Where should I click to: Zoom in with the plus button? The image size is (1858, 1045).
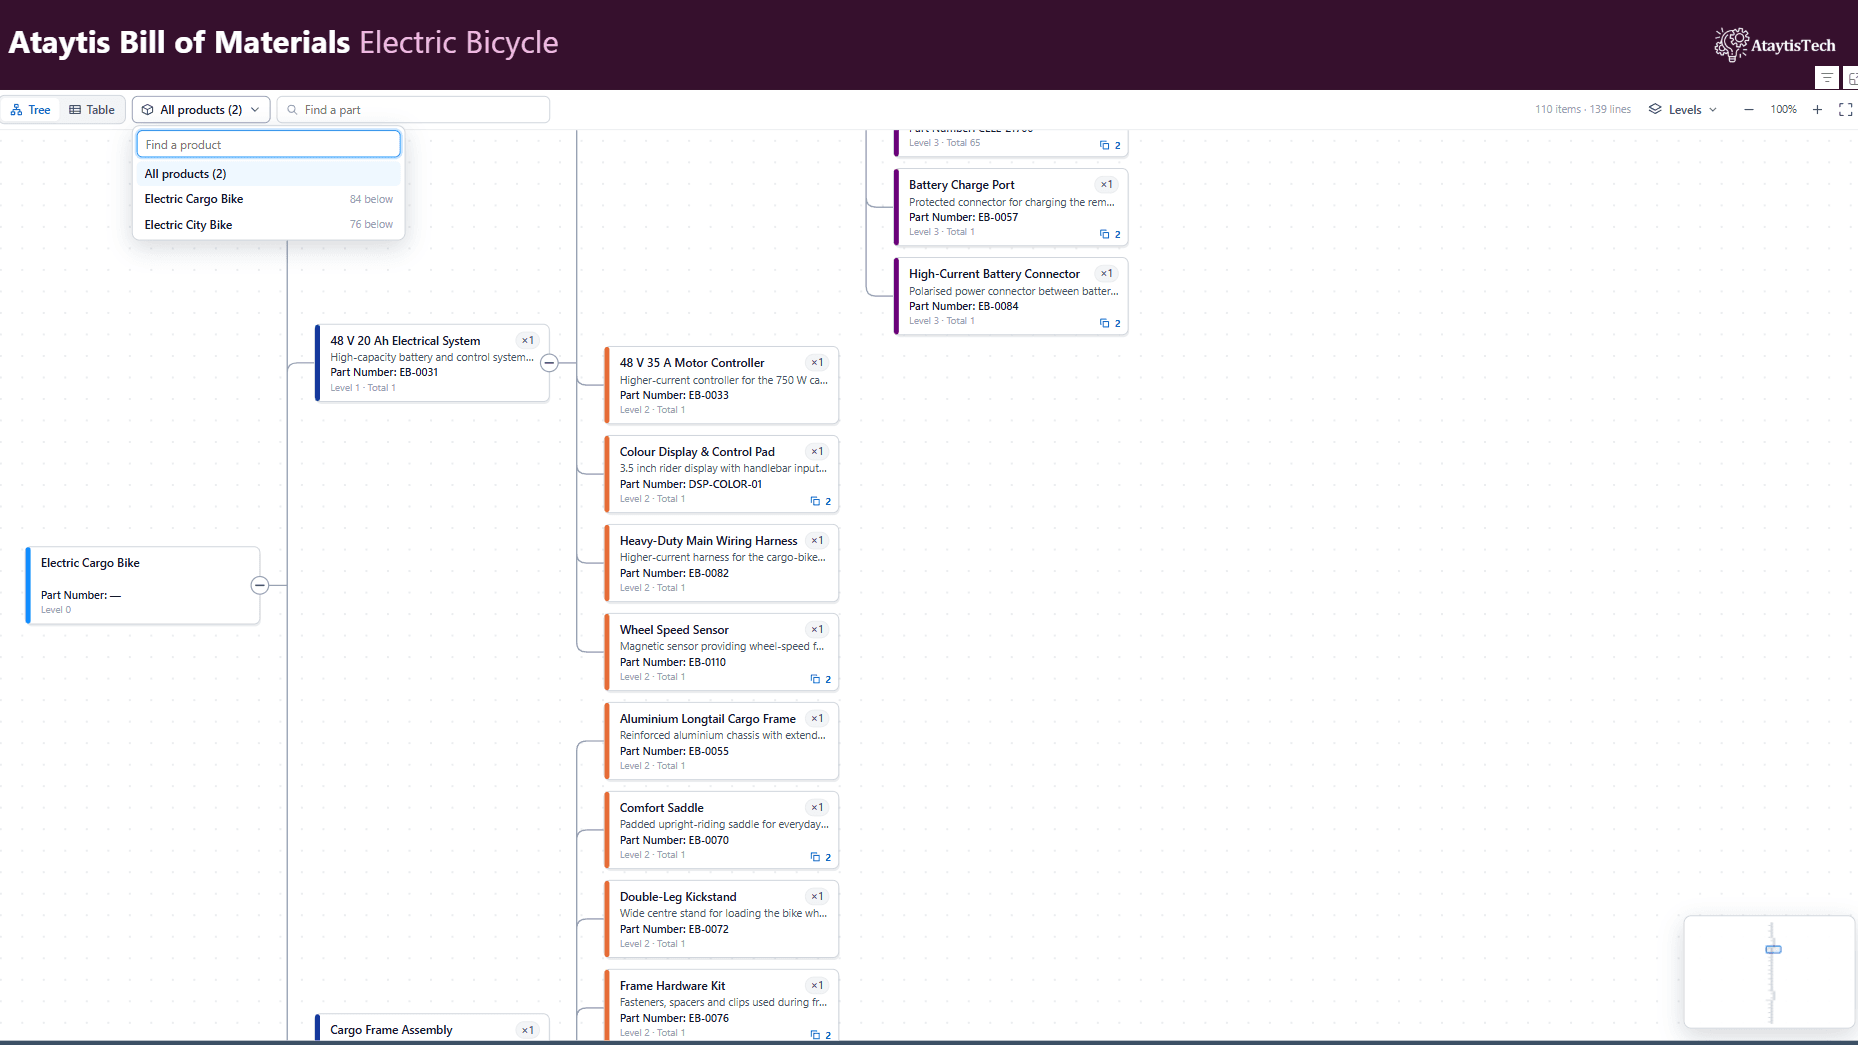pos(1817,110)
